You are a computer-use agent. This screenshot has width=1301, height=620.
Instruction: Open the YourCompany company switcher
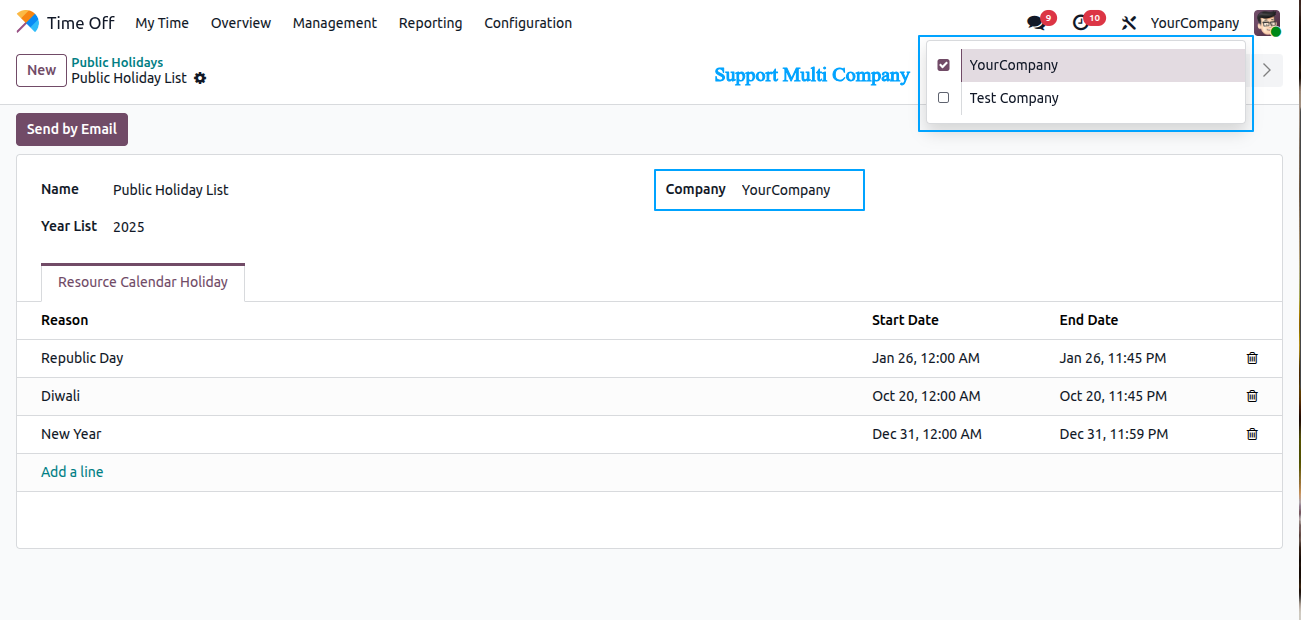pyautogui.click(x=1194, y=23)
